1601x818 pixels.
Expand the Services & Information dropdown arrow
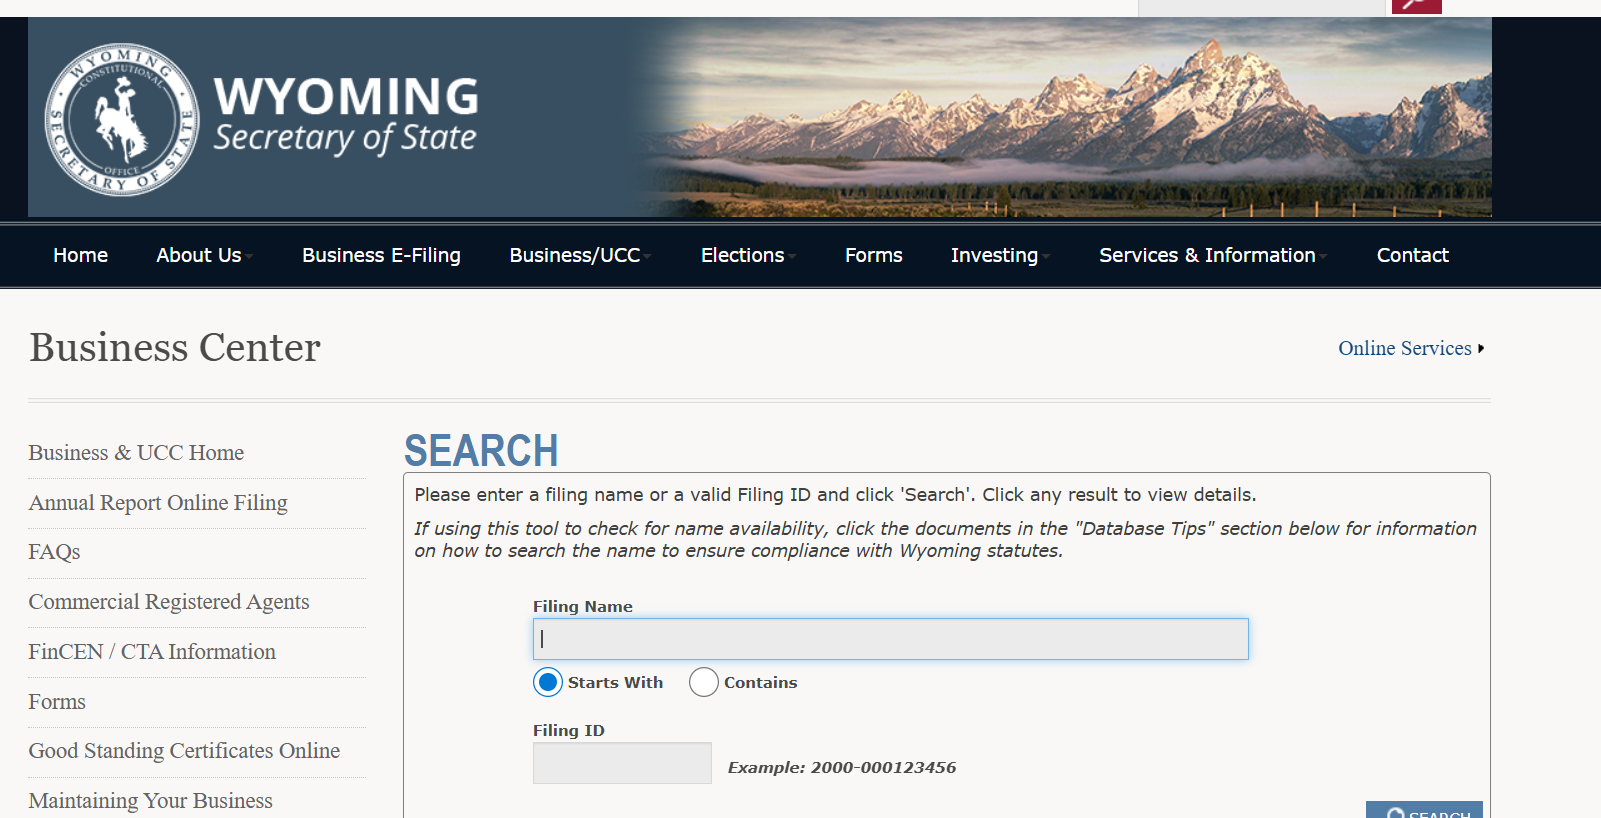tap(1323, 256)
